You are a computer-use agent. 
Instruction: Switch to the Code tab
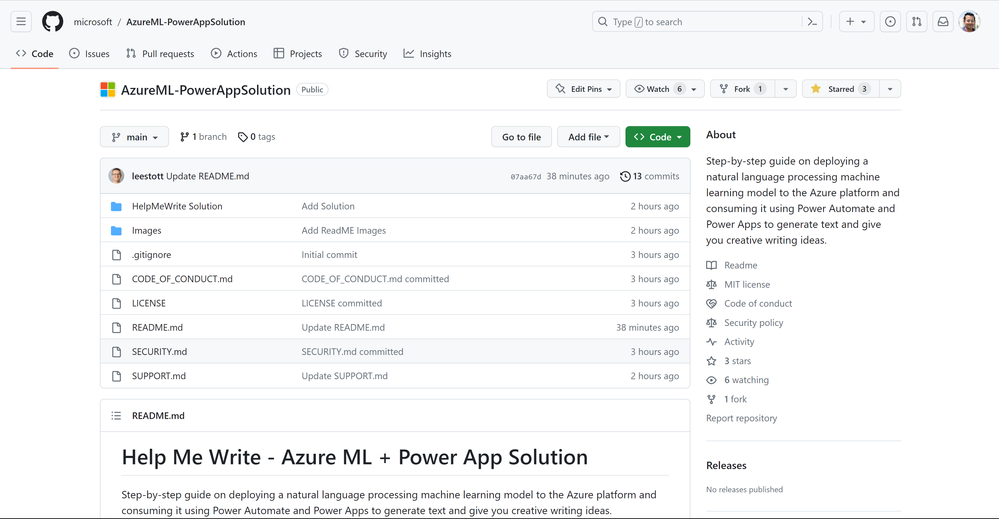(x=34, y=54)
